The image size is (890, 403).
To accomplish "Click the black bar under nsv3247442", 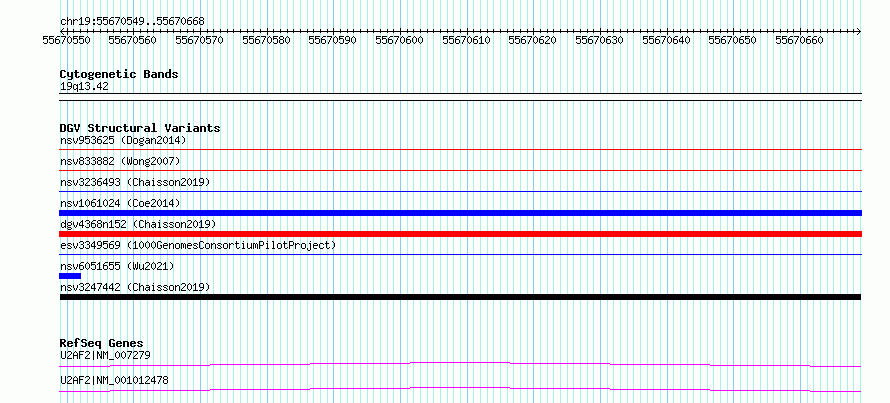I will point(460,297).
